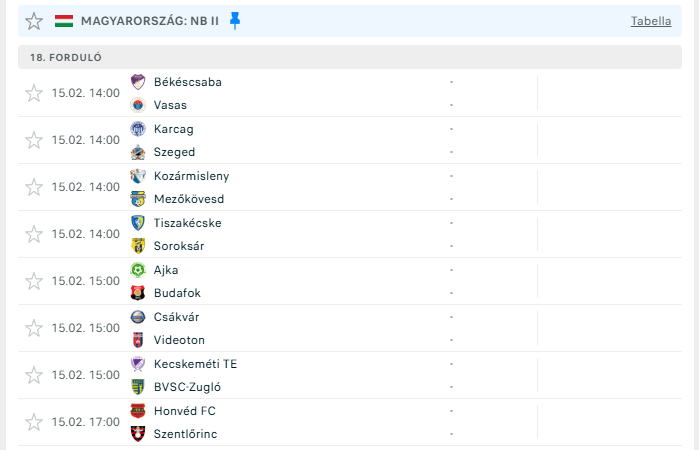Viewport: 699px width, 450px height.
Task: Click the Szentlőrinc team crest
Action: 138,434
